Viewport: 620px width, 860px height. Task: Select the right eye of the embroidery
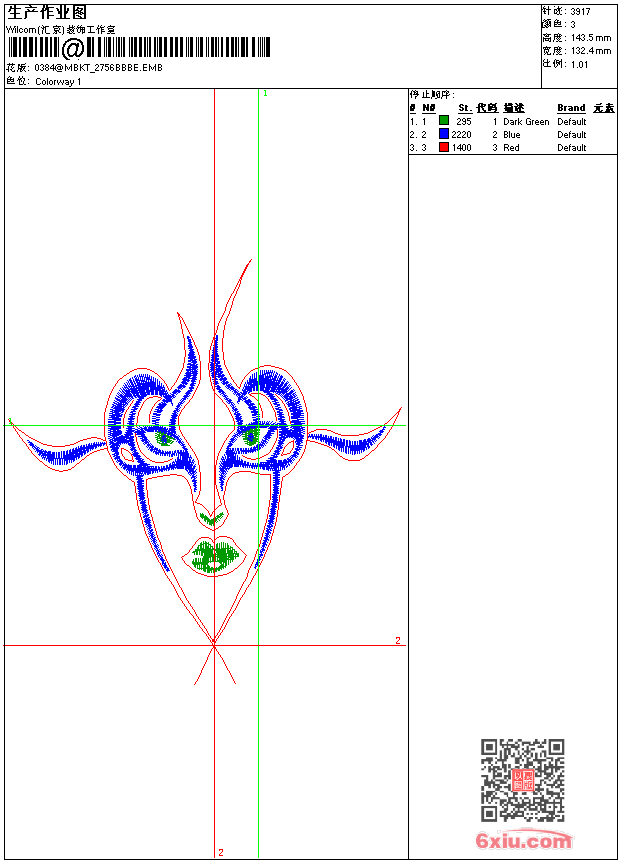coord(254,435)
